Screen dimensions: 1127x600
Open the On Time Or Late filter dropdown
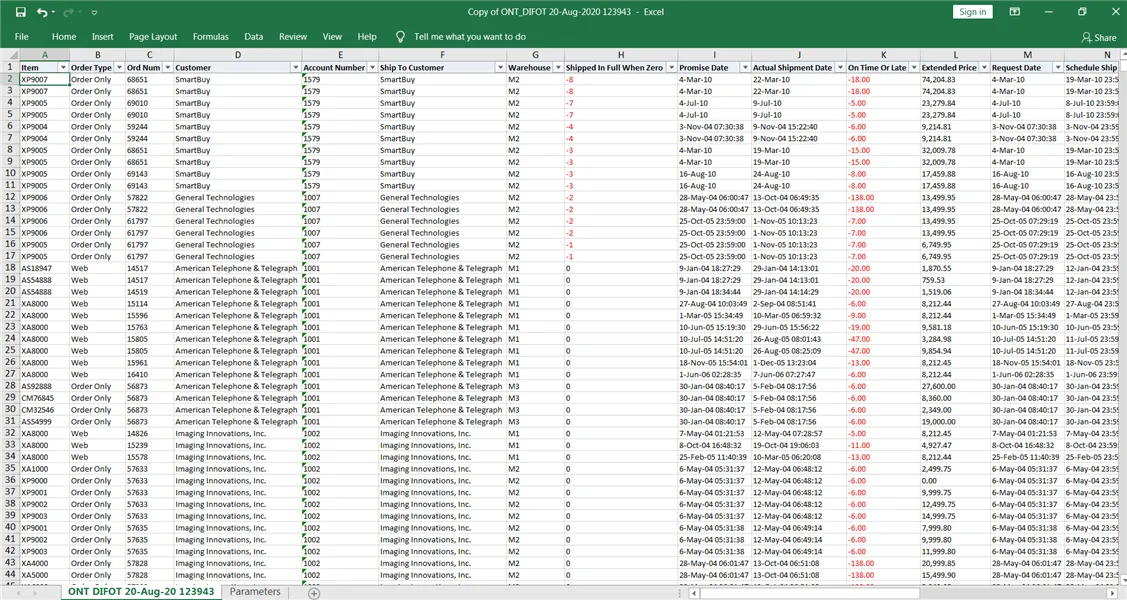pyautogui.click(x=914, y=68)
